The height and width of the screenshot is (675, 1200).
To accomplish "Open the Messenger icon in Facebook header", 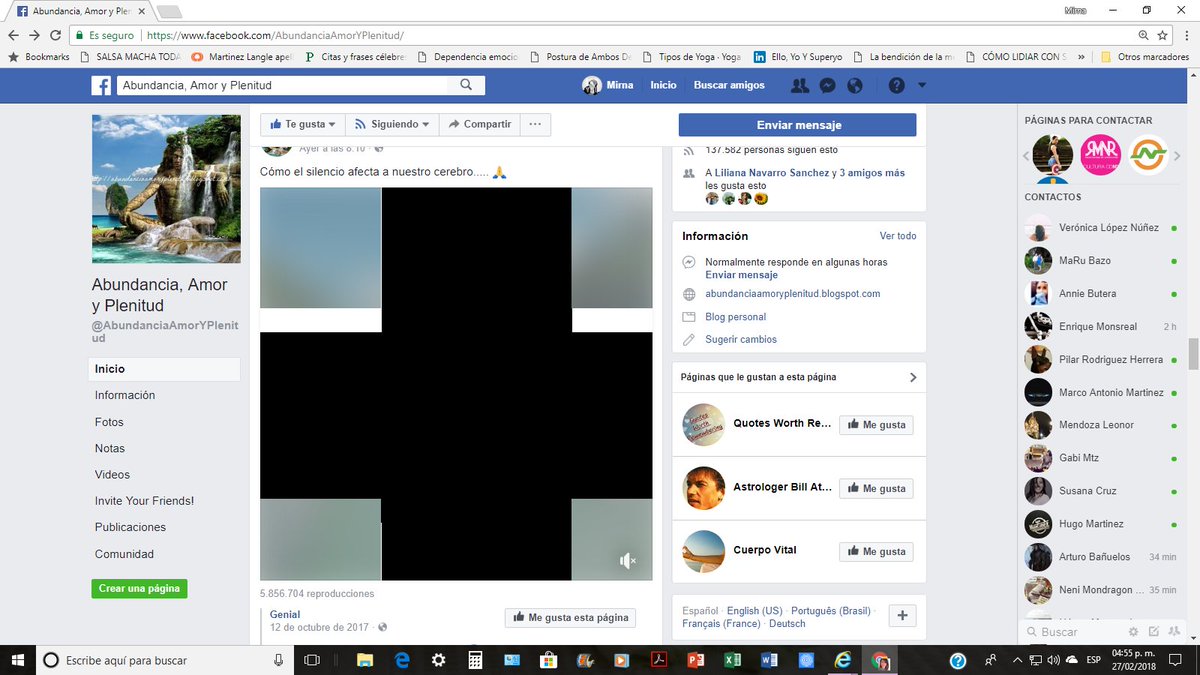I will (x=827, y=86).
